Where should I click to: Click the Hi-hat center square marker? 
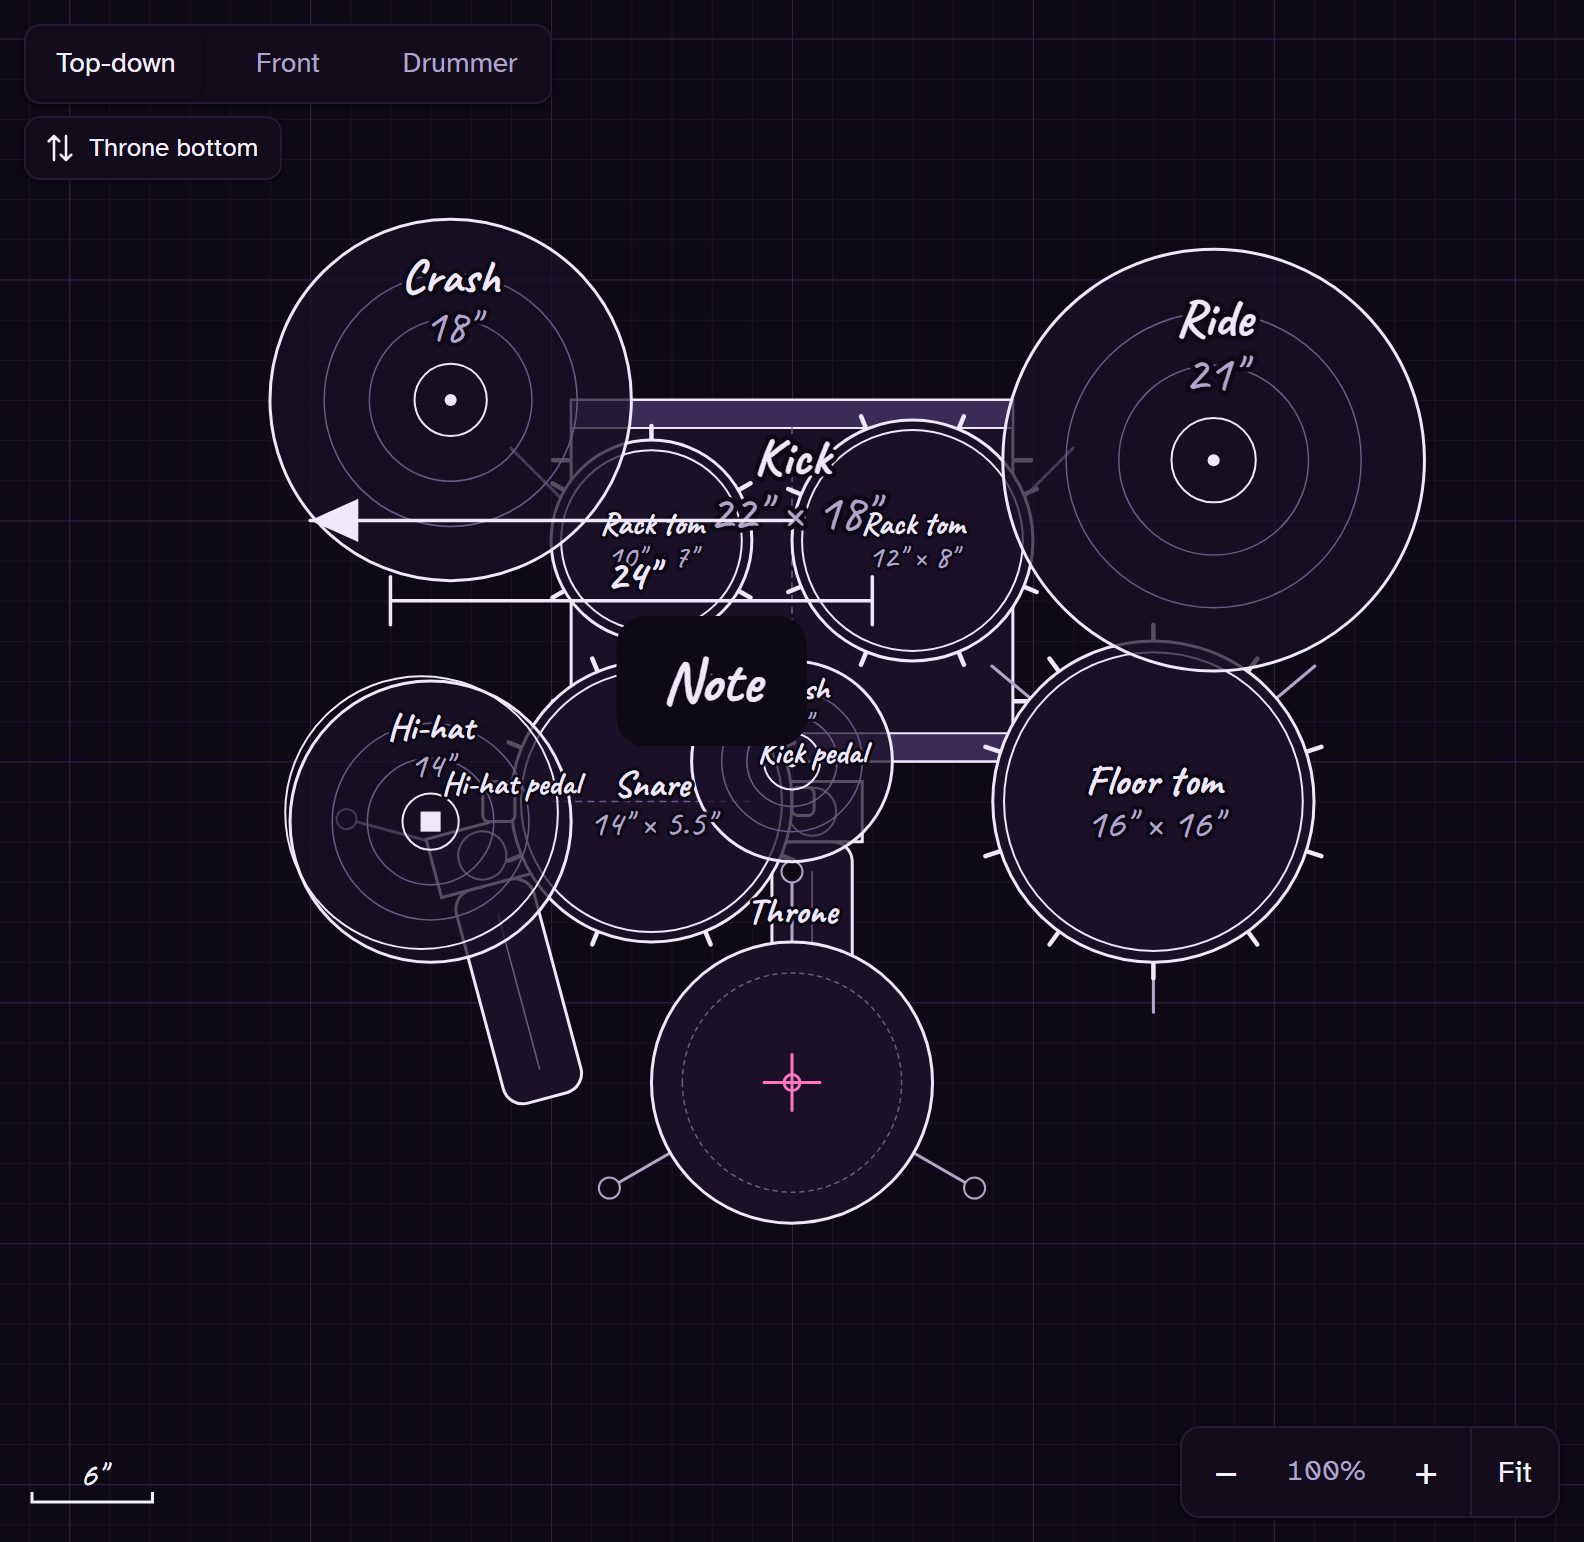click(430, 821)
